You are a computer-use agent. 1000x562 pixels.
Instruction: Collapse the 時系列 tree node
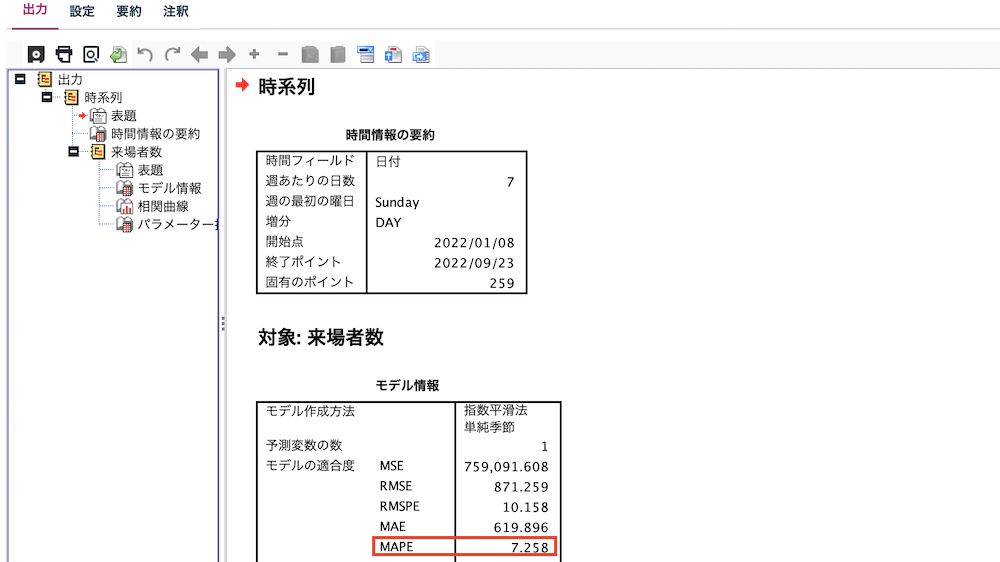47,97
